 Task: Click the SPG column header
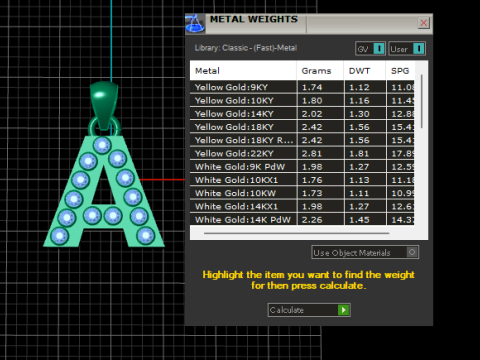tap(400, 71)
